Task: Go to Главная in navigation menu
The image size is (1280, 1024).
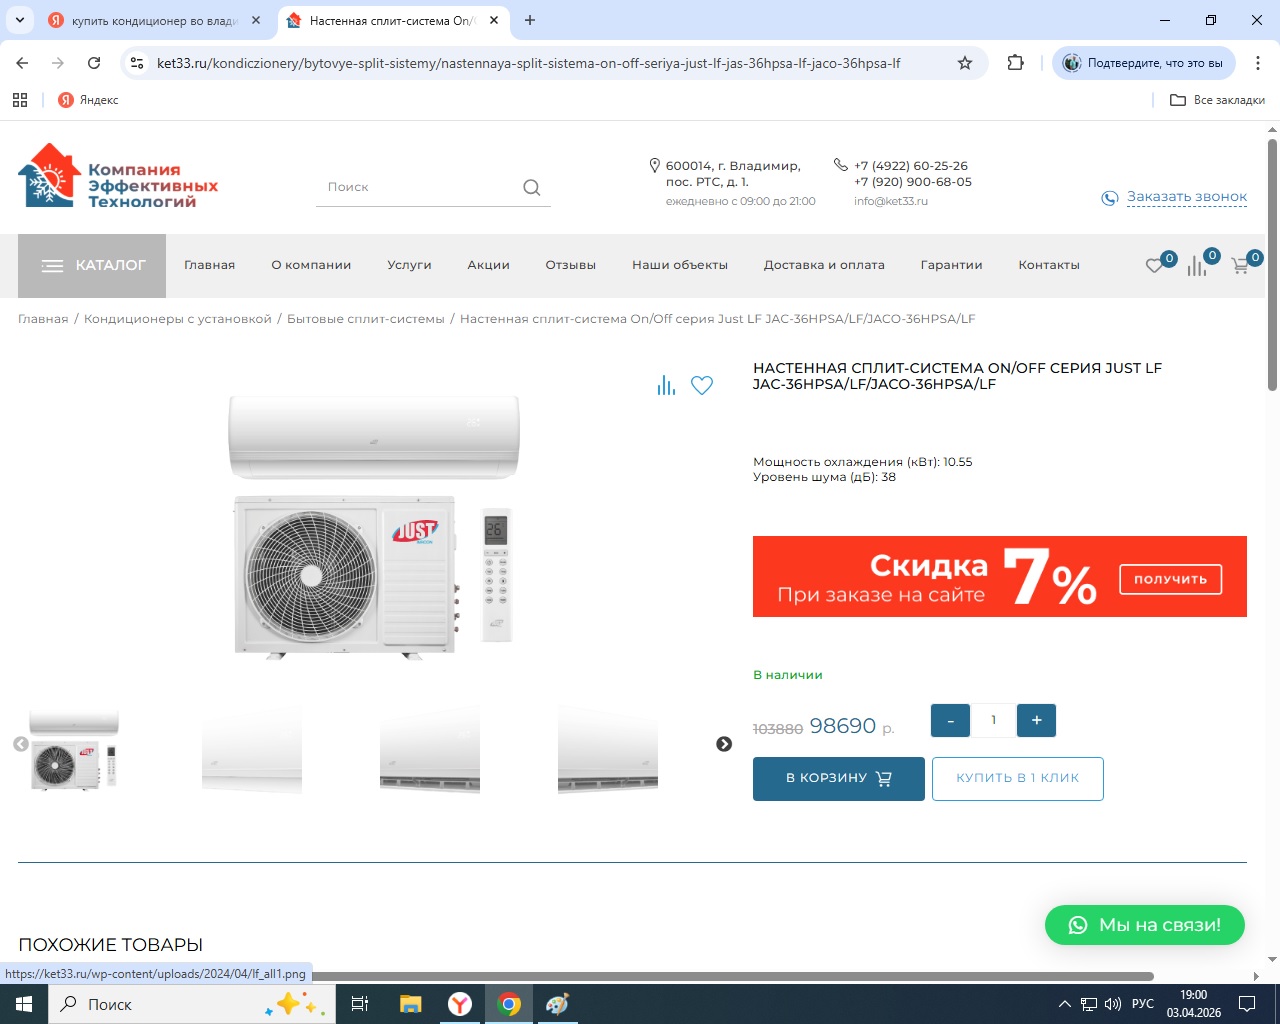Action: [x=210, y=265]
